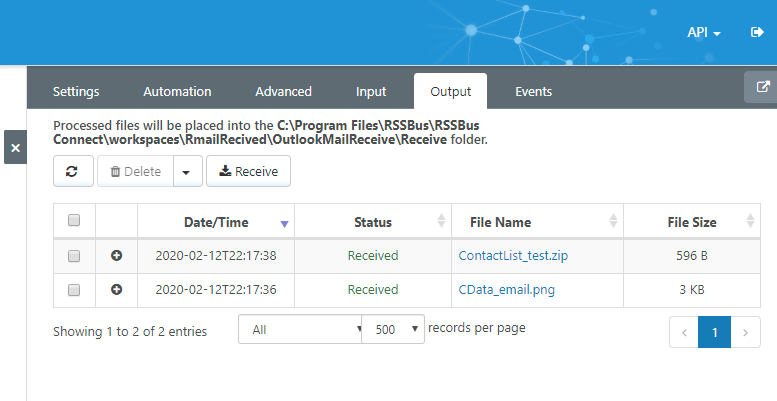Open the Delete options dropdown arrow

point(186,172)
